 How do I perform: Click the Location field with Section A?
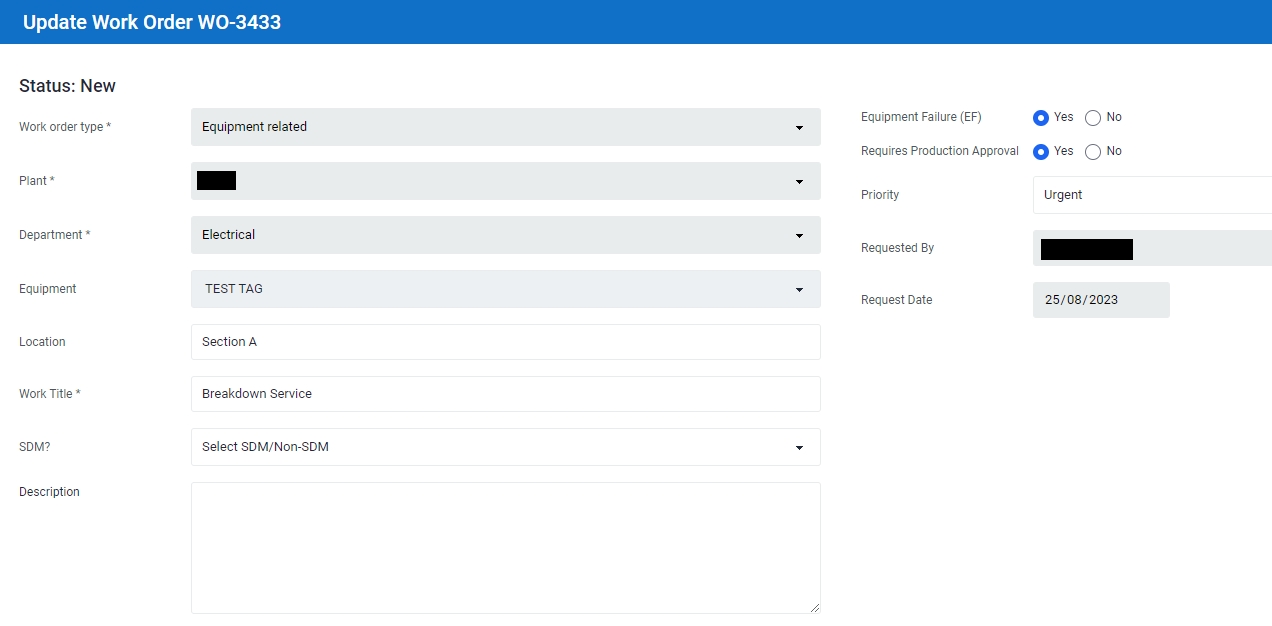[505, 342]
